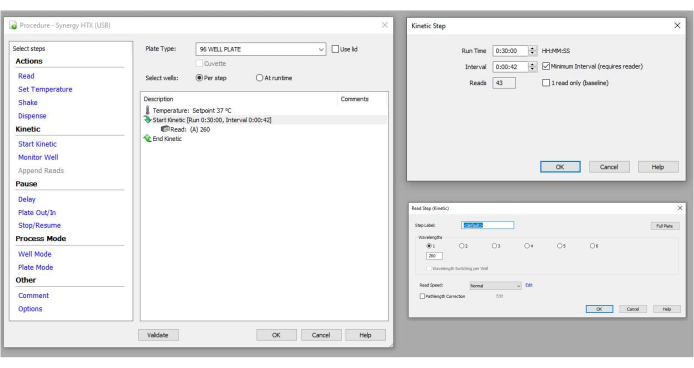Add a Read step from Actions
Viewport: 694px width, 368px height.
coord(26,76)
